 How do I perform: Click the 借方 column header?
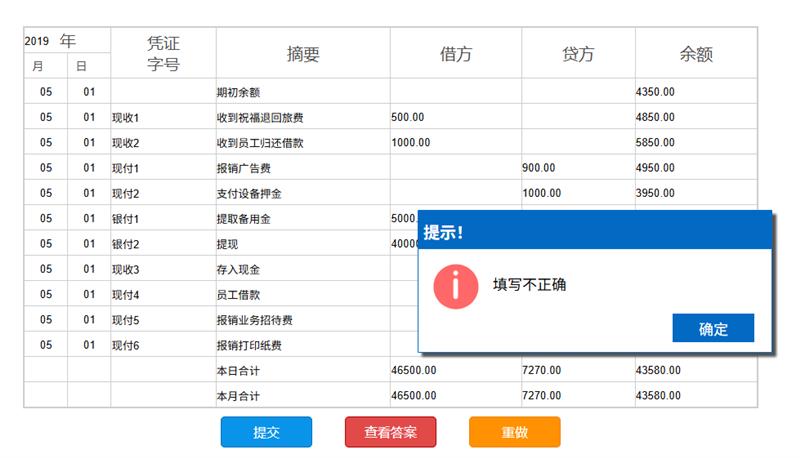click(x=455, y=54)
